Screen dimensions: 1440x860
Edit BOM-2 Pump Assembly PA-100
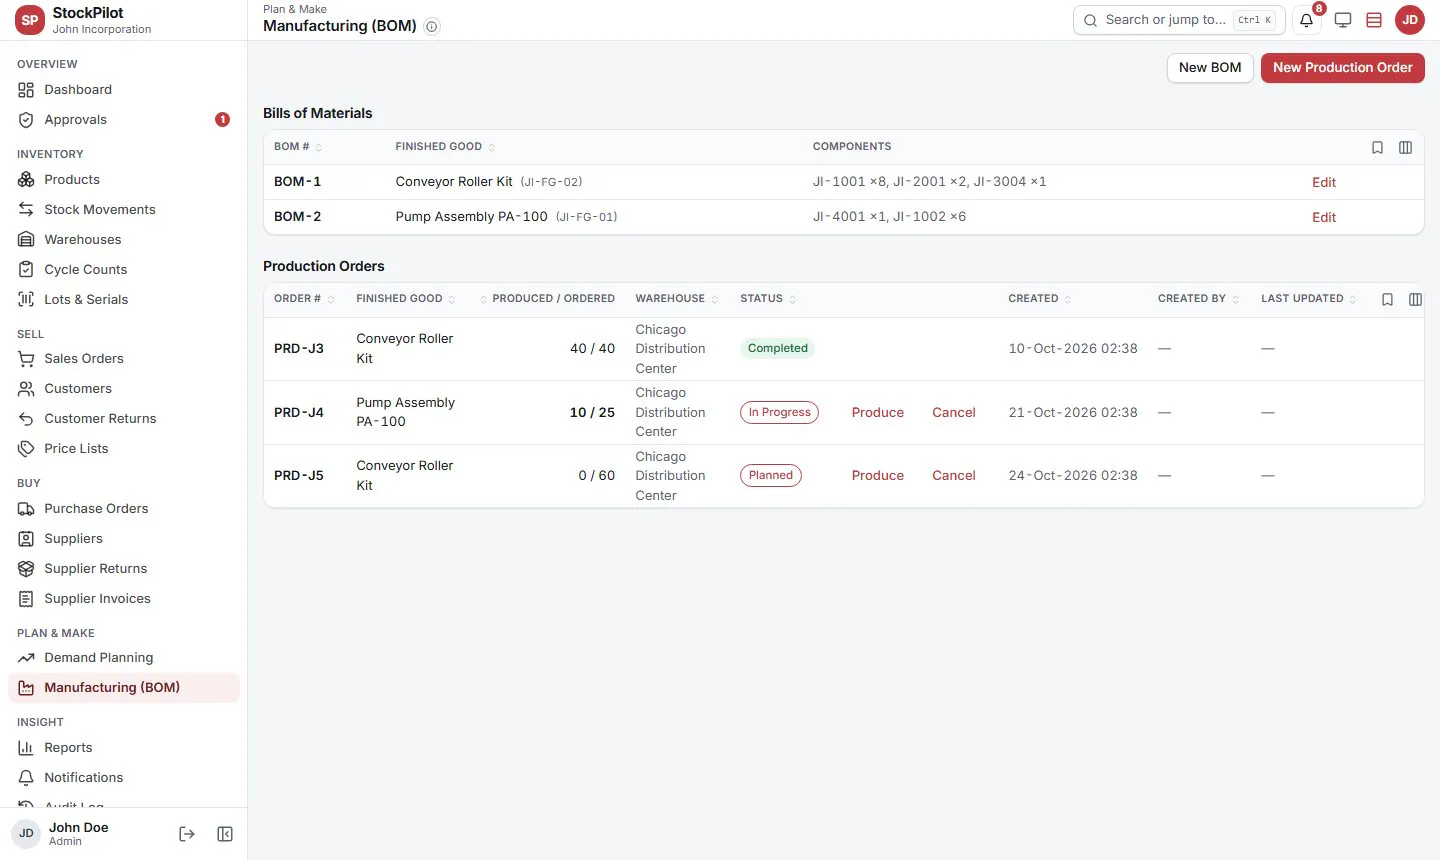tap(1324, 217)
